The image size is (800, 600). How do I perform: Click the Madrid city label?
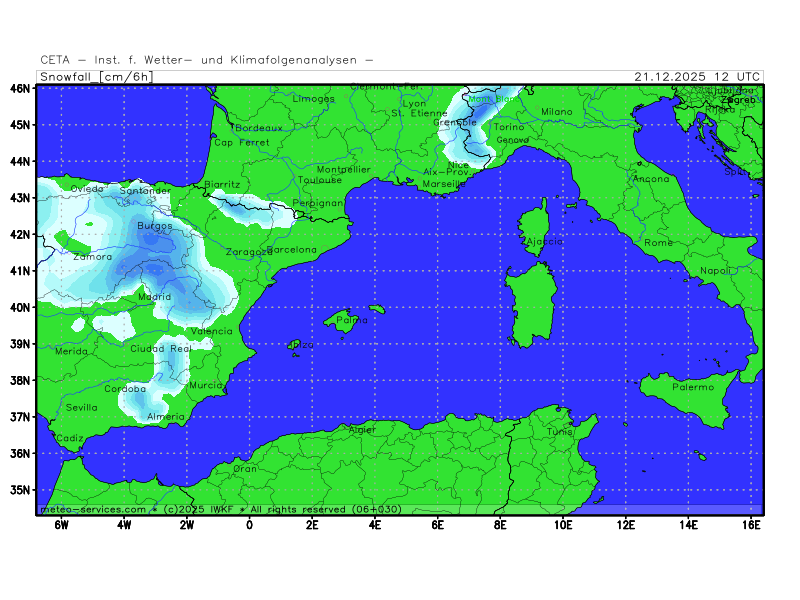[154, 297]
